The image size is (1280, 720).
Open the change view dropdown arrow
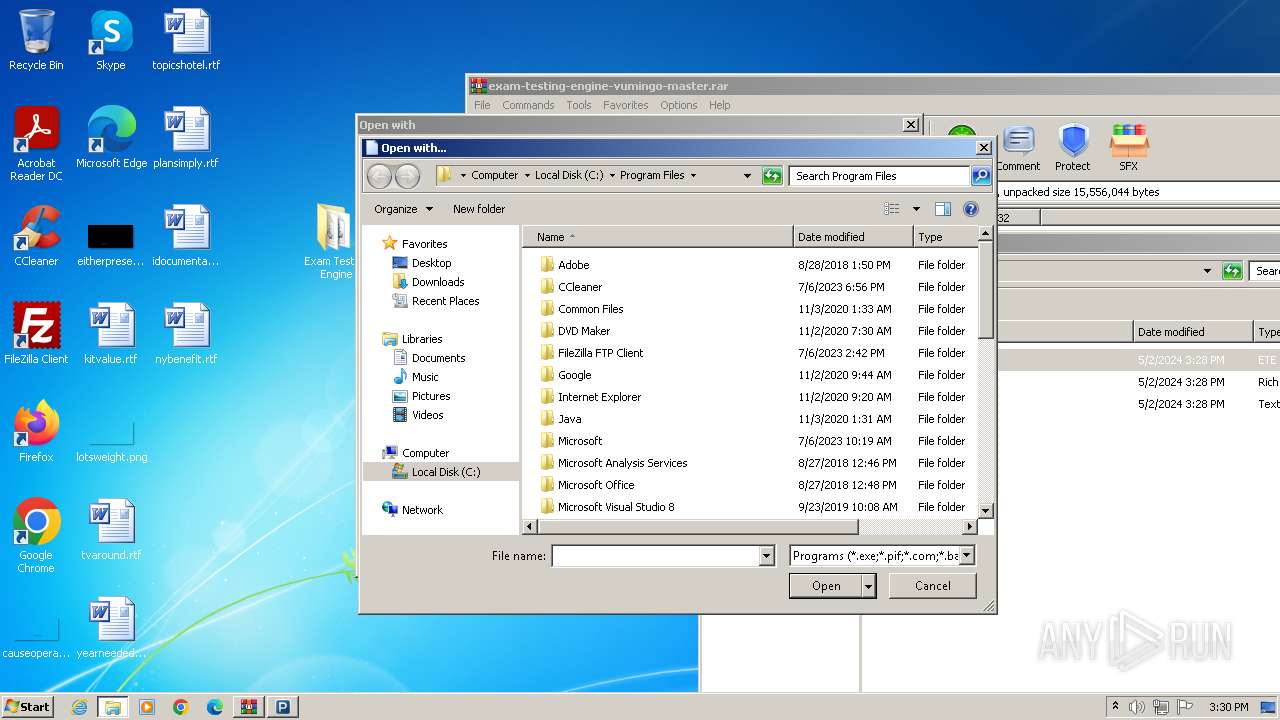pos(916,209)
